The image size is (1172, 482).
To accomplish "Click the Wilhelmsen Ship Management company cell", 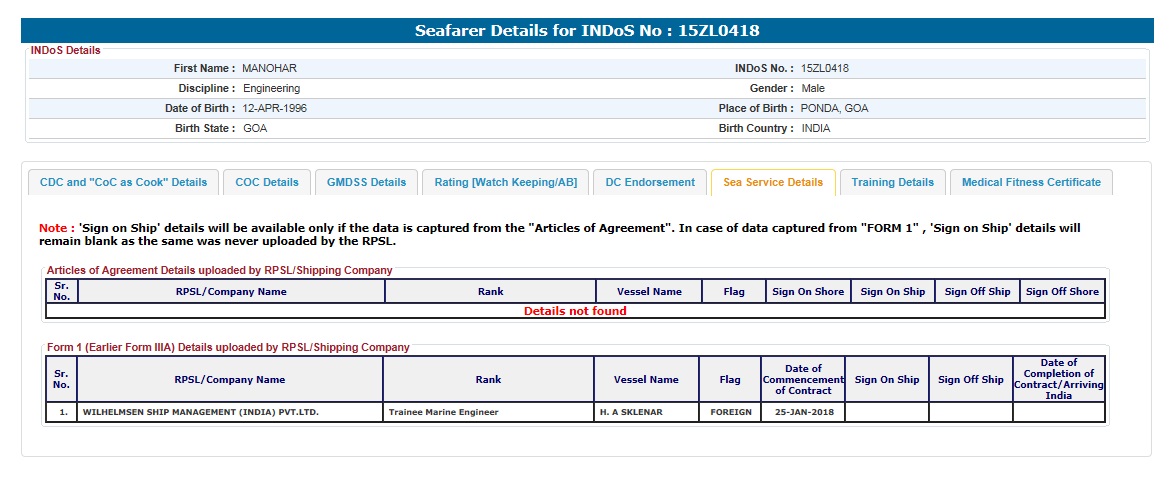I will click(200, 412).
